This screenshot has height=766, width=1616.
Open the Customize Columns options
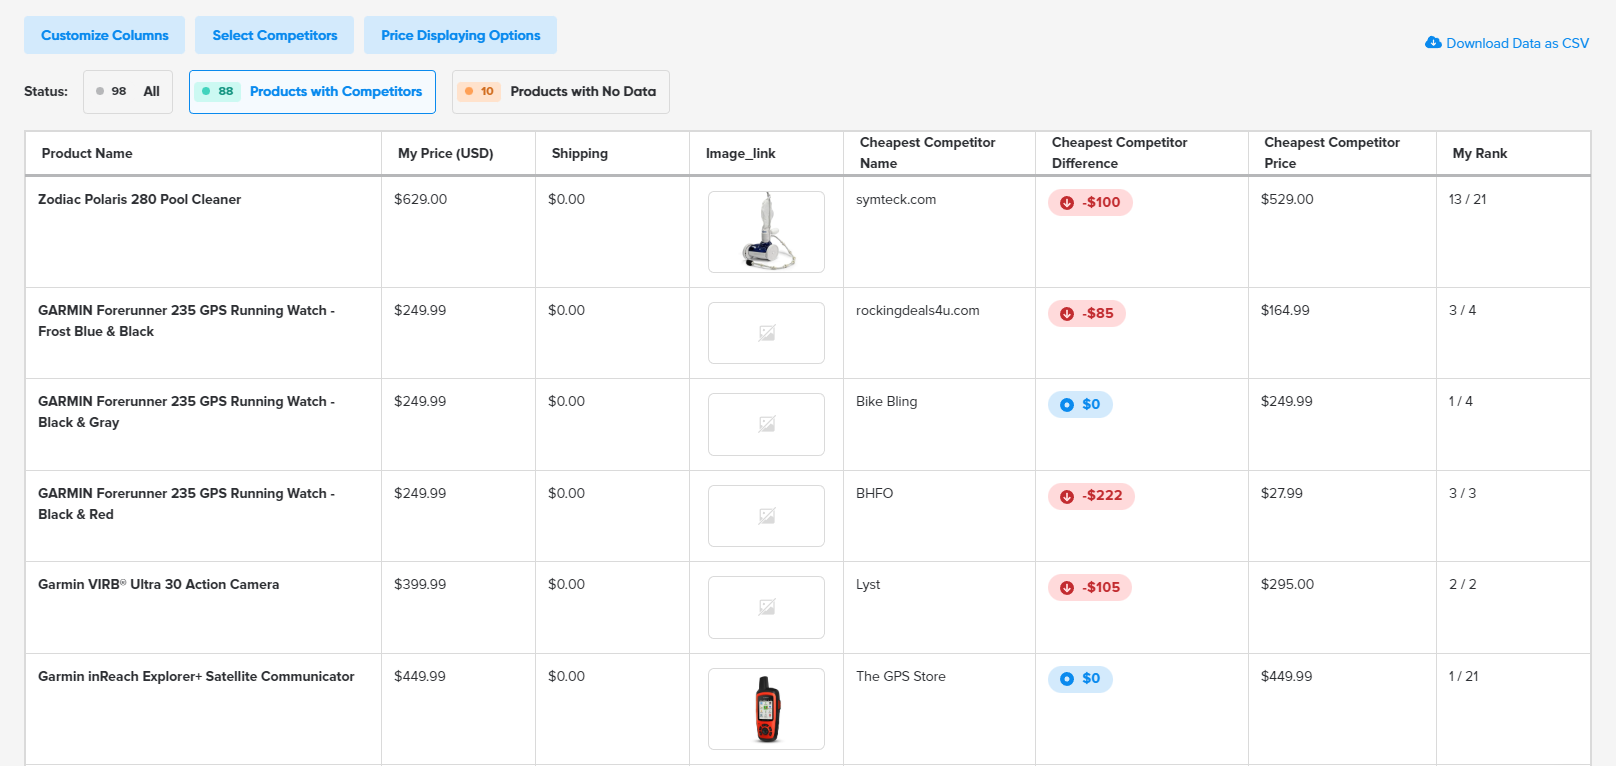pos(105,35)
